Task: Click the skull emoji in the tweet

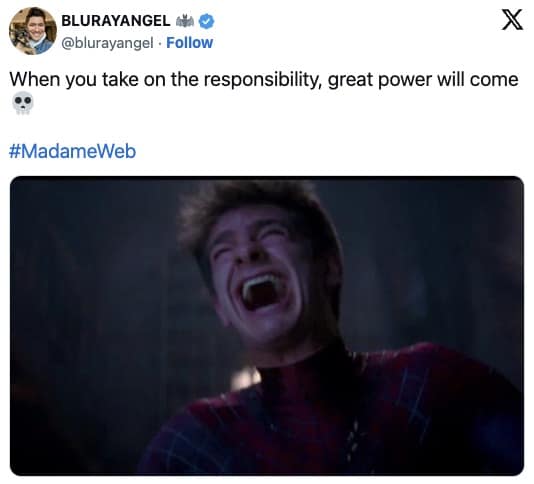Action: (23, 103)
